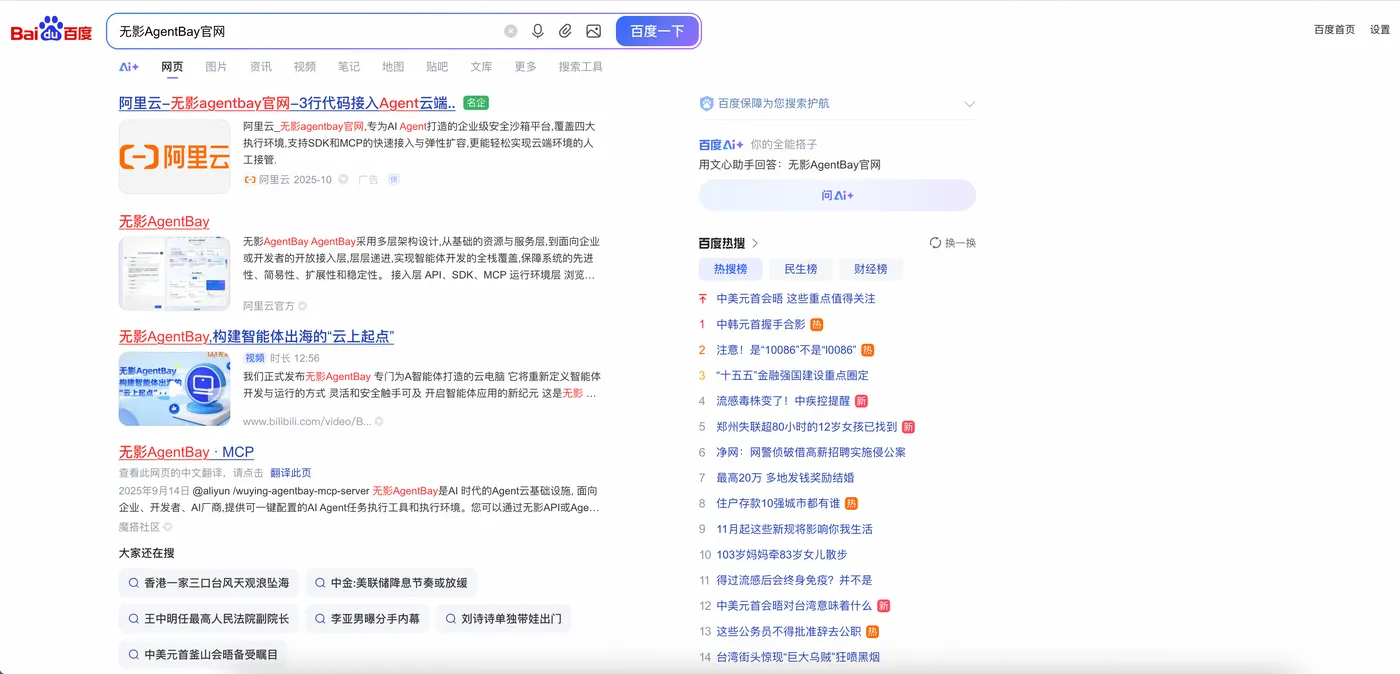The image size is (1400, 674).
Task: Switch to the 民生榜 tab
Action: pos(801,269)
